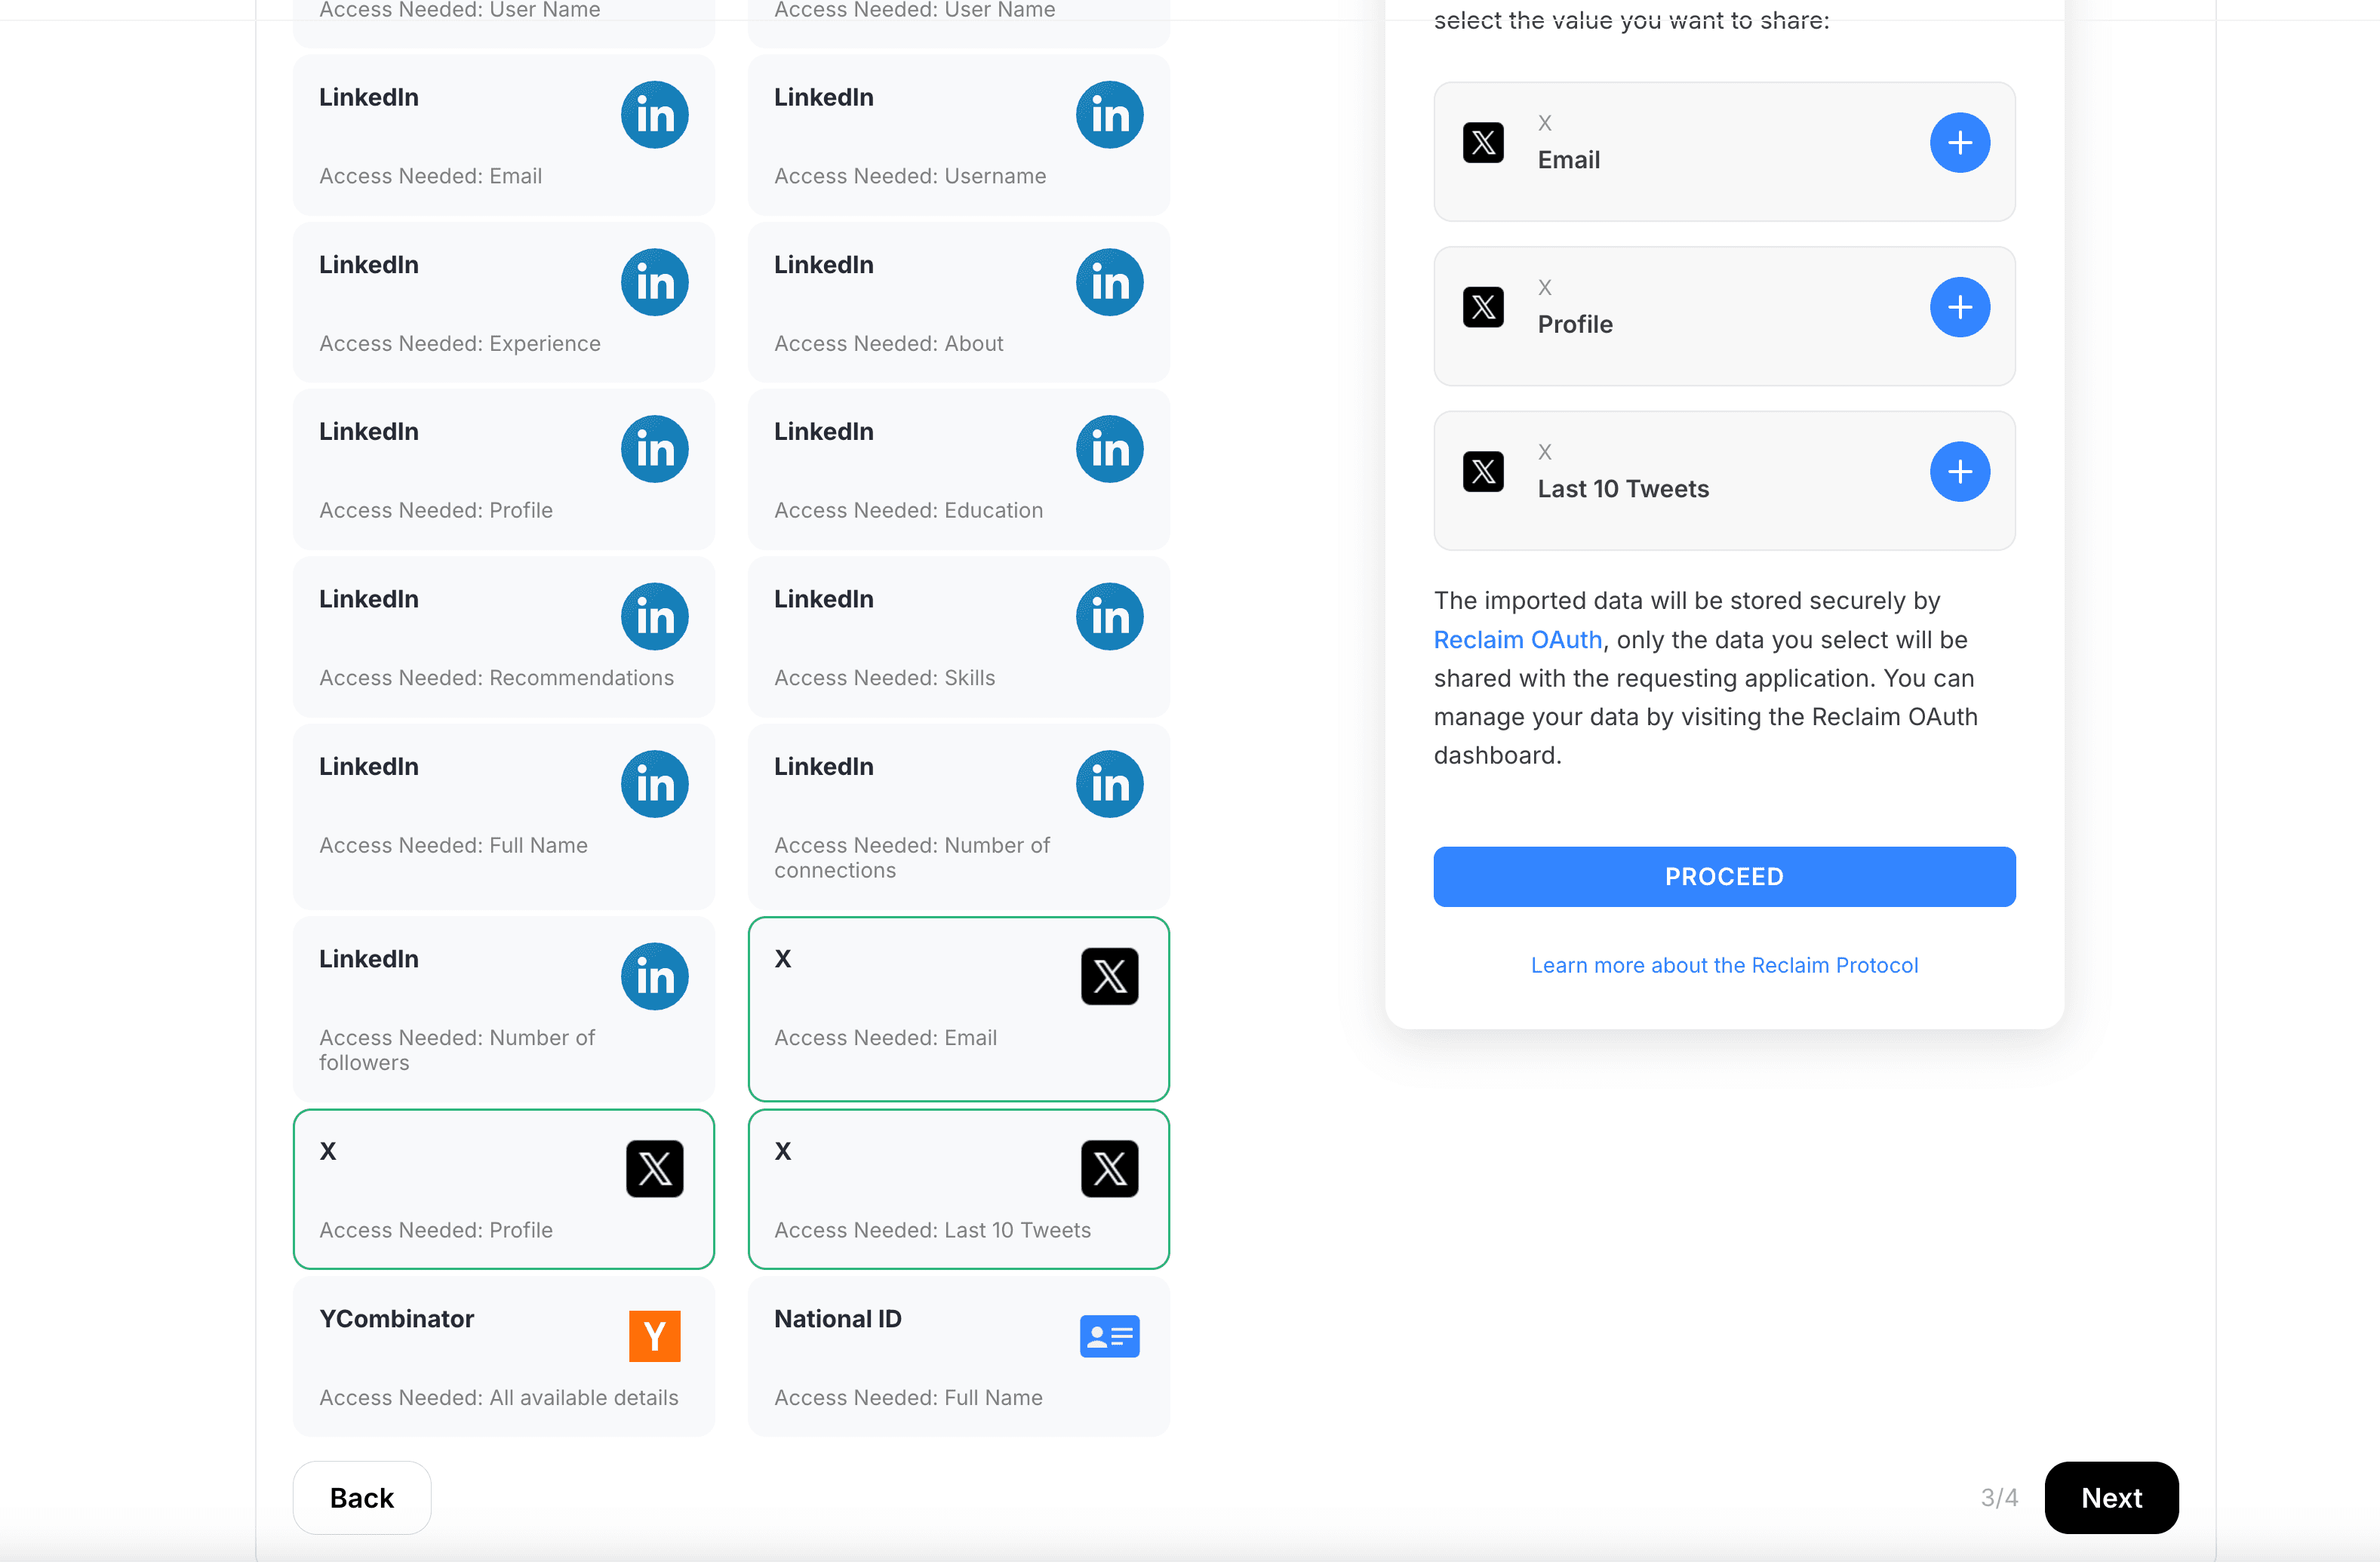
Task: Select the YCombinator All available details card
Action: click(x=504, y=1356)
